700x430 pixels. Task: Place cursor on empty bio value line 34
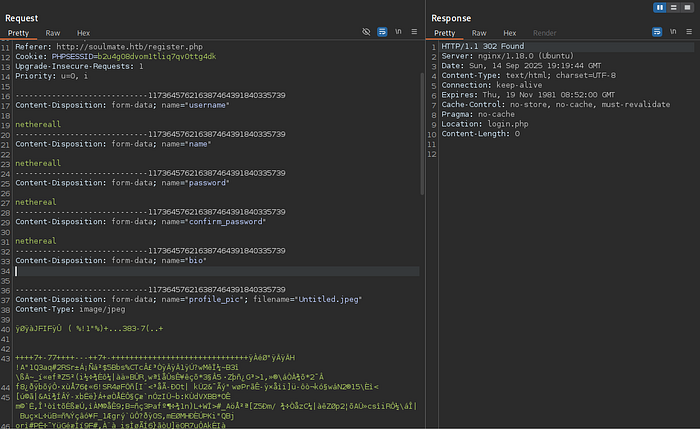click(217, 271)
